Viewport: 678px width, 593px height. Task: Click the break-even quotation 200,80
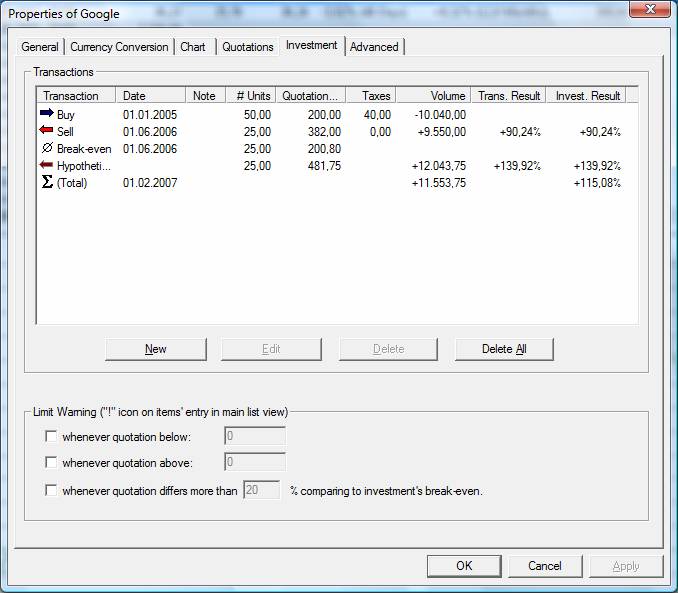[x=324, y=149]
